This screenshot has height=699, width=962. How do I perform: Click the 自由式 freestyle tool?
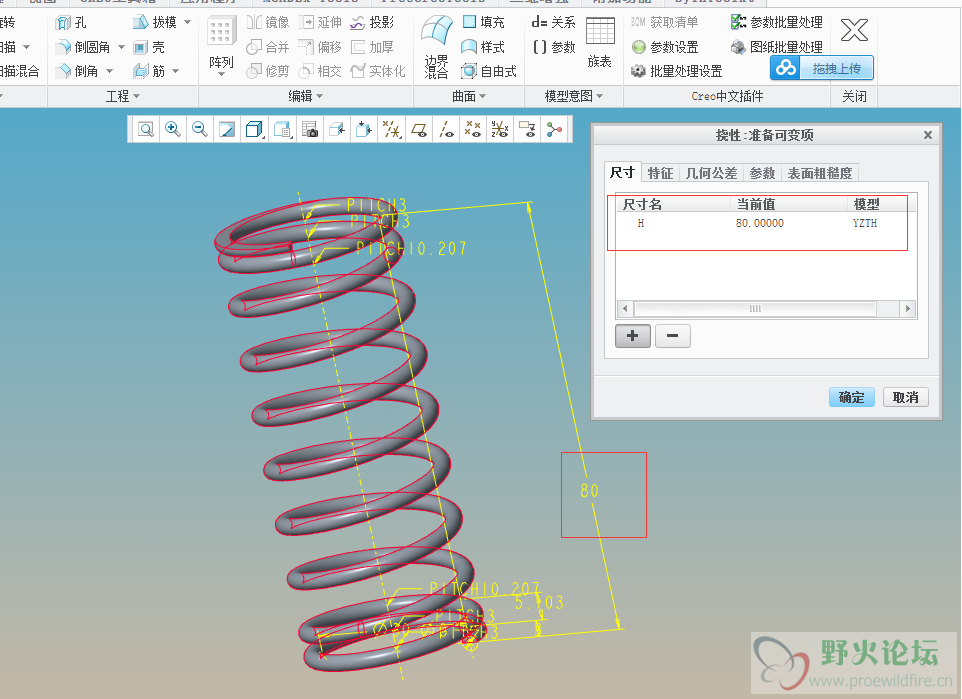[489, 71]
